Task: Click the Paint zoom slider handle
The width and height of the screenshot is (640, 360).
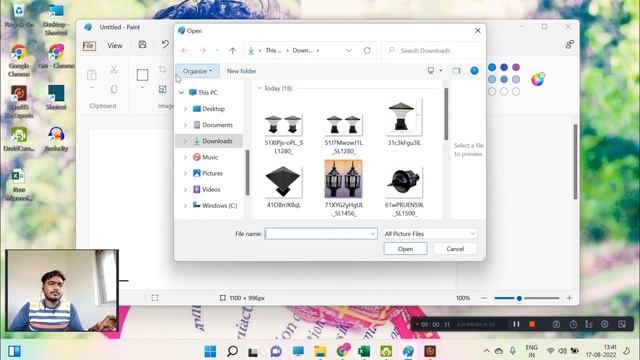Action: tap(519, 298)
